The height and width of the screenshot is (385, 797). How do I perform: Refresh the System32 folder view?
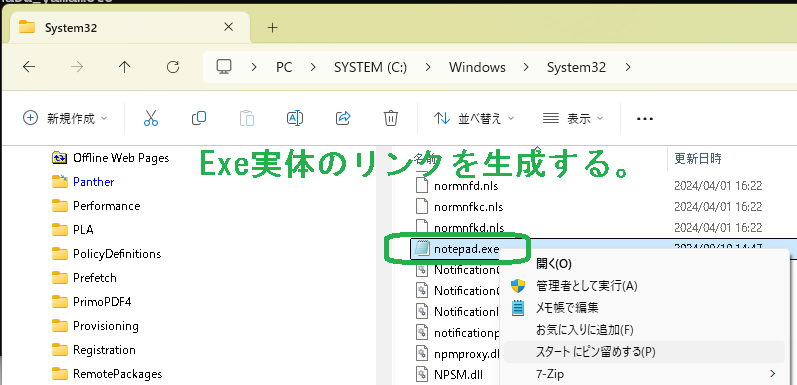(173, 67)
